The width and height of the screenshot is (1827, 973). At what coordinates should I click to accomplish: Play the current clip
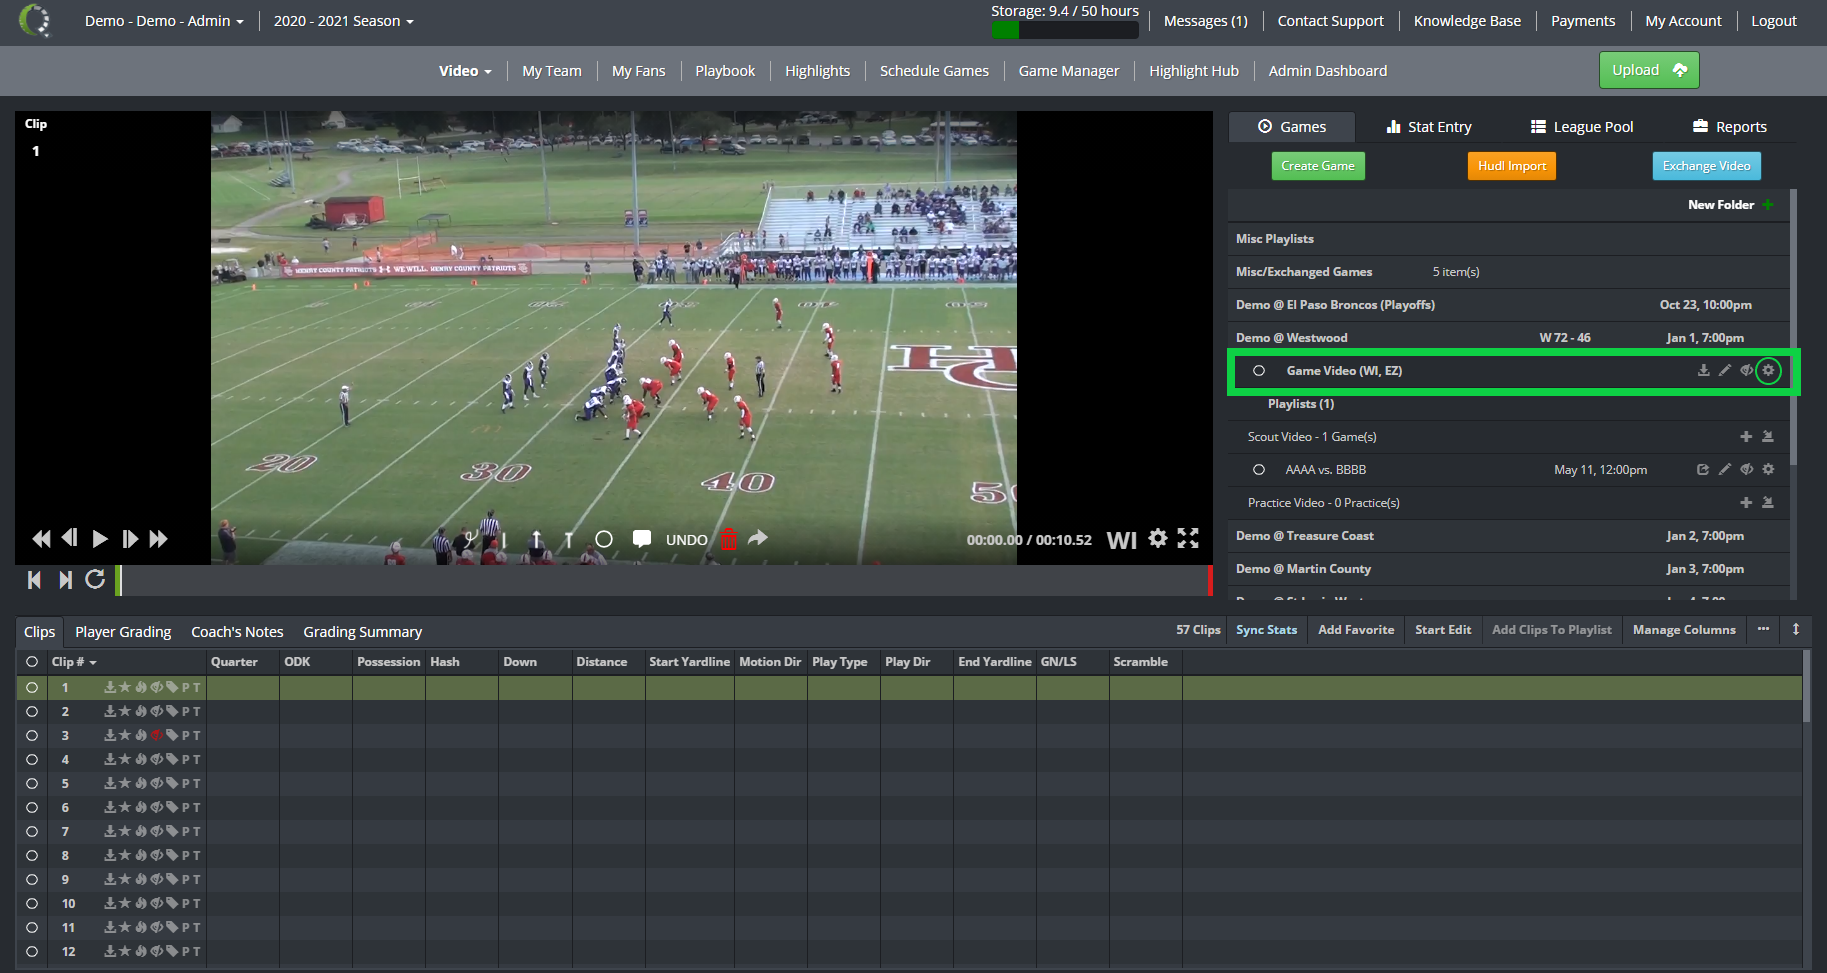point(100,539)
